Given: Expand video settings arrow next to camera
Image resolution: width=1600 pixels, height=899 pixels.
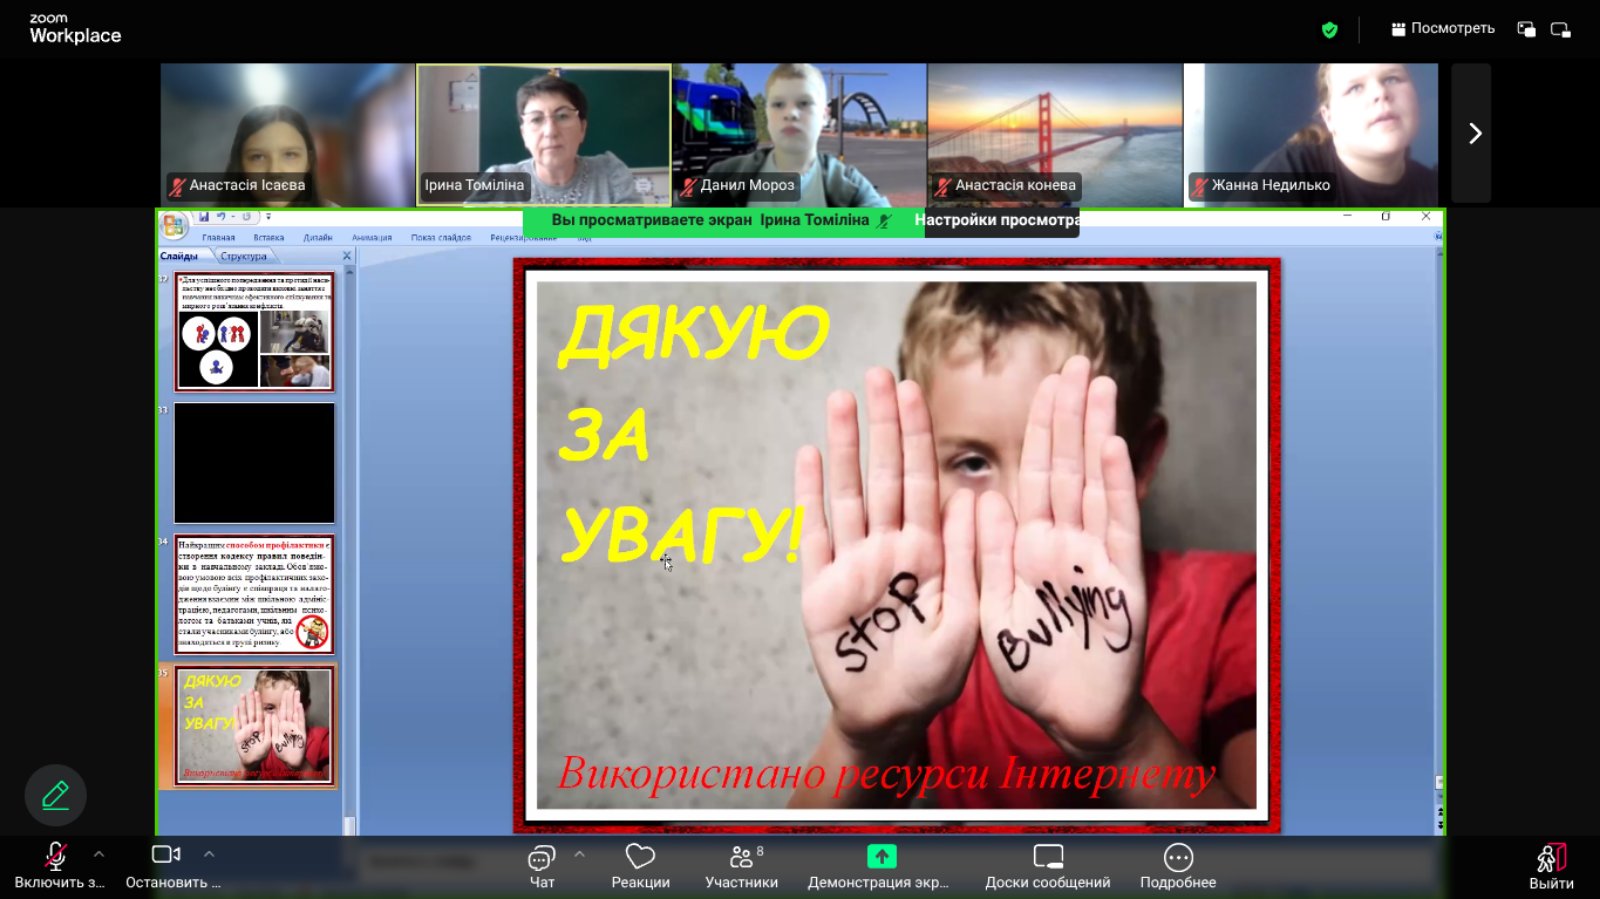Looking at the screenshot, I should [x=209, y=854].
